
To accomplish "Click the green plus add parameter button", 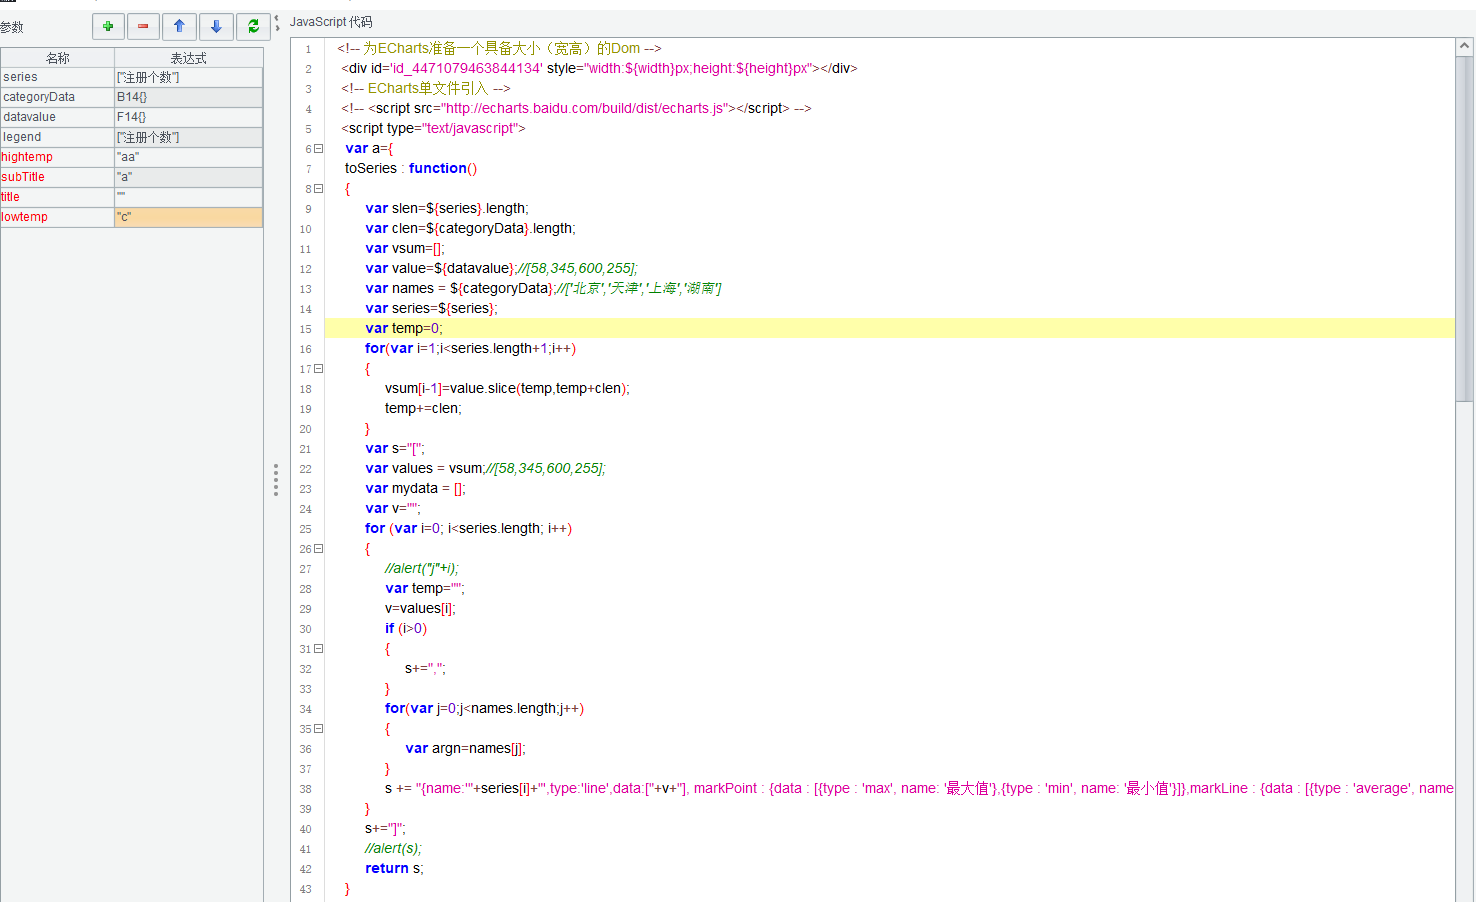I will 108,27.
